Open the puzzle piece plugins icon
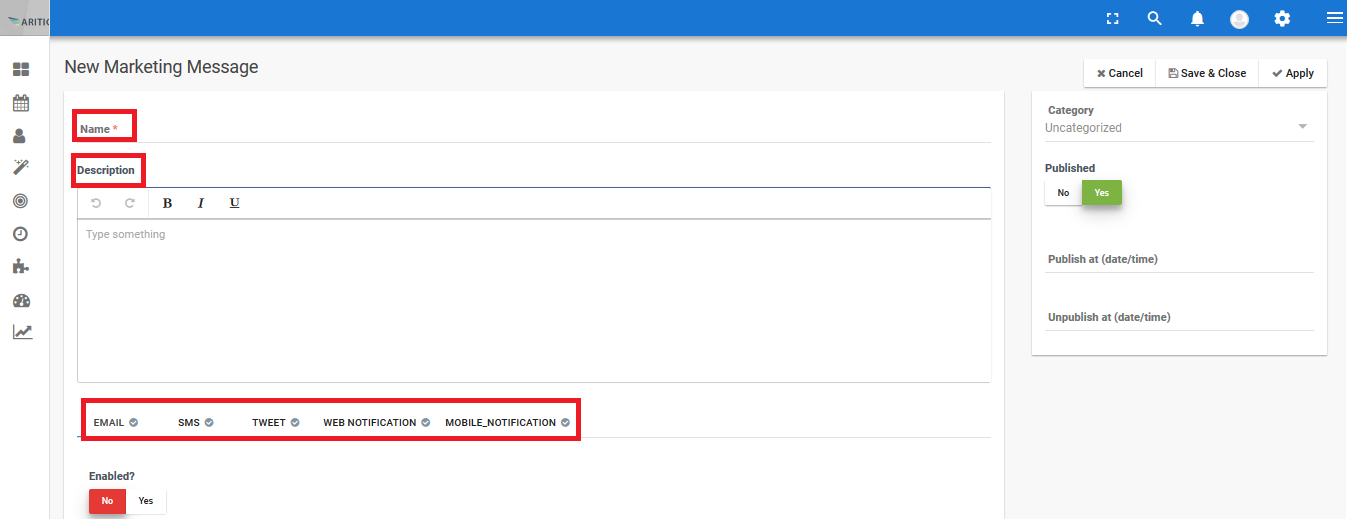The height and width of the screenshot is (519, 1347). 20,267
